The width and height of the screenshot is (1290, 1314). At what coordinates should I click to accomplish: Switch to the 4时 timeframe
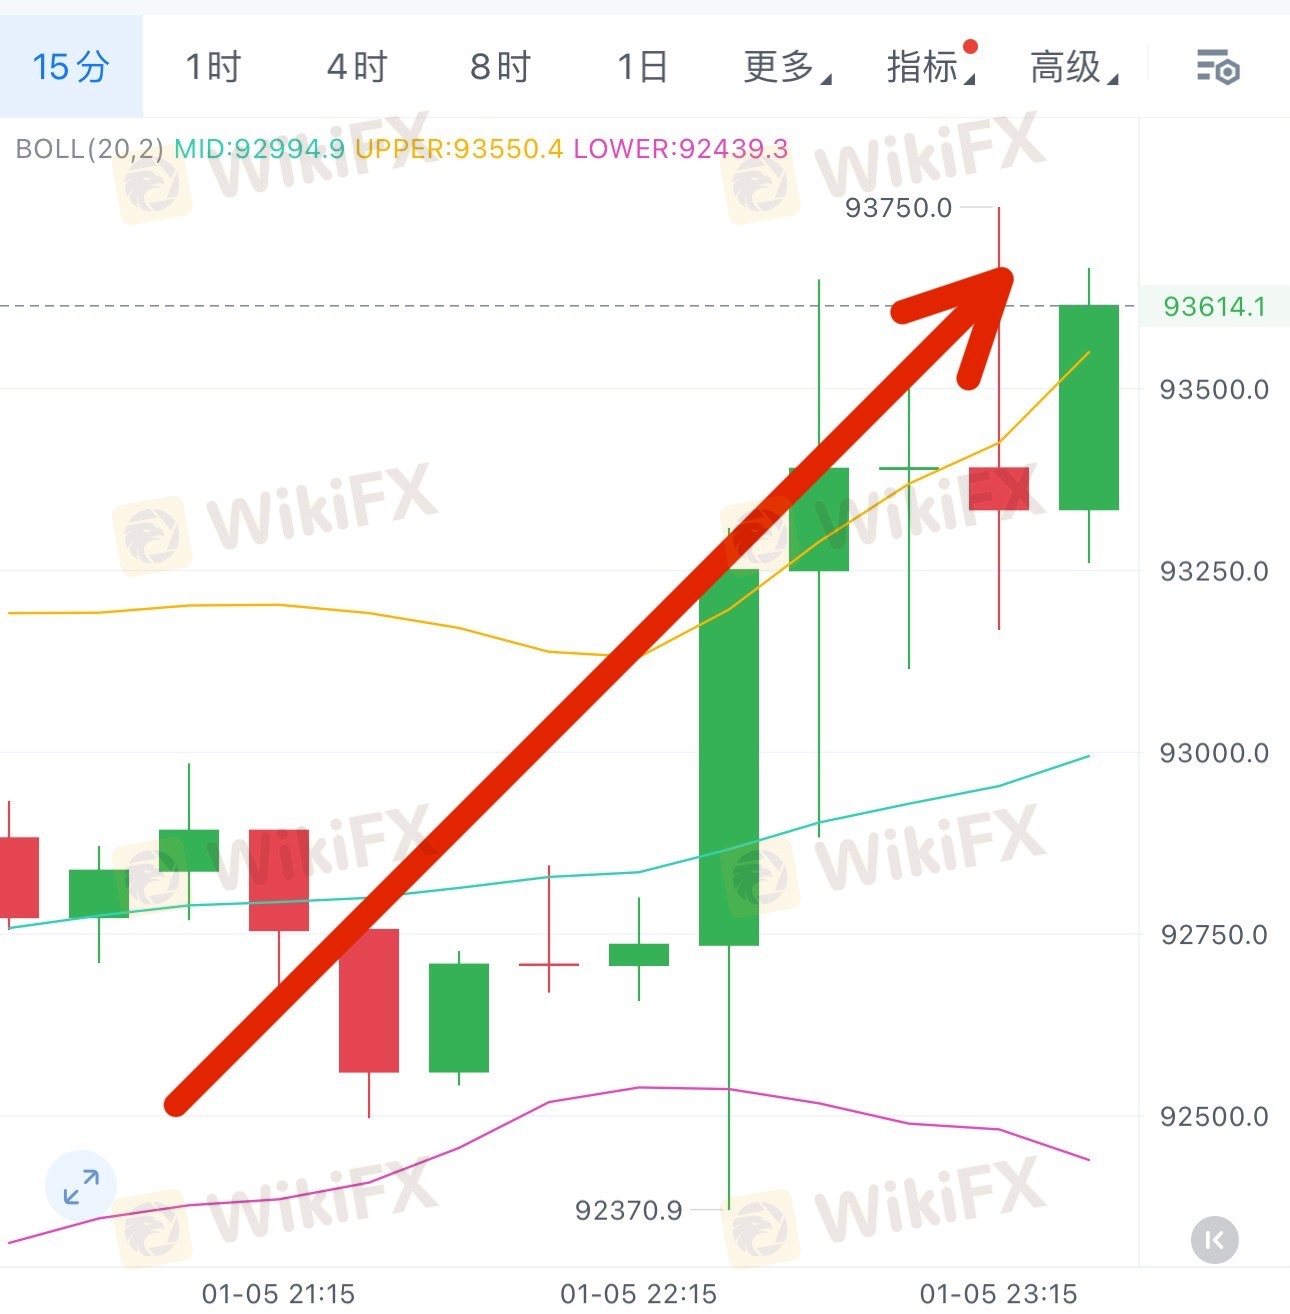point(357,67)
